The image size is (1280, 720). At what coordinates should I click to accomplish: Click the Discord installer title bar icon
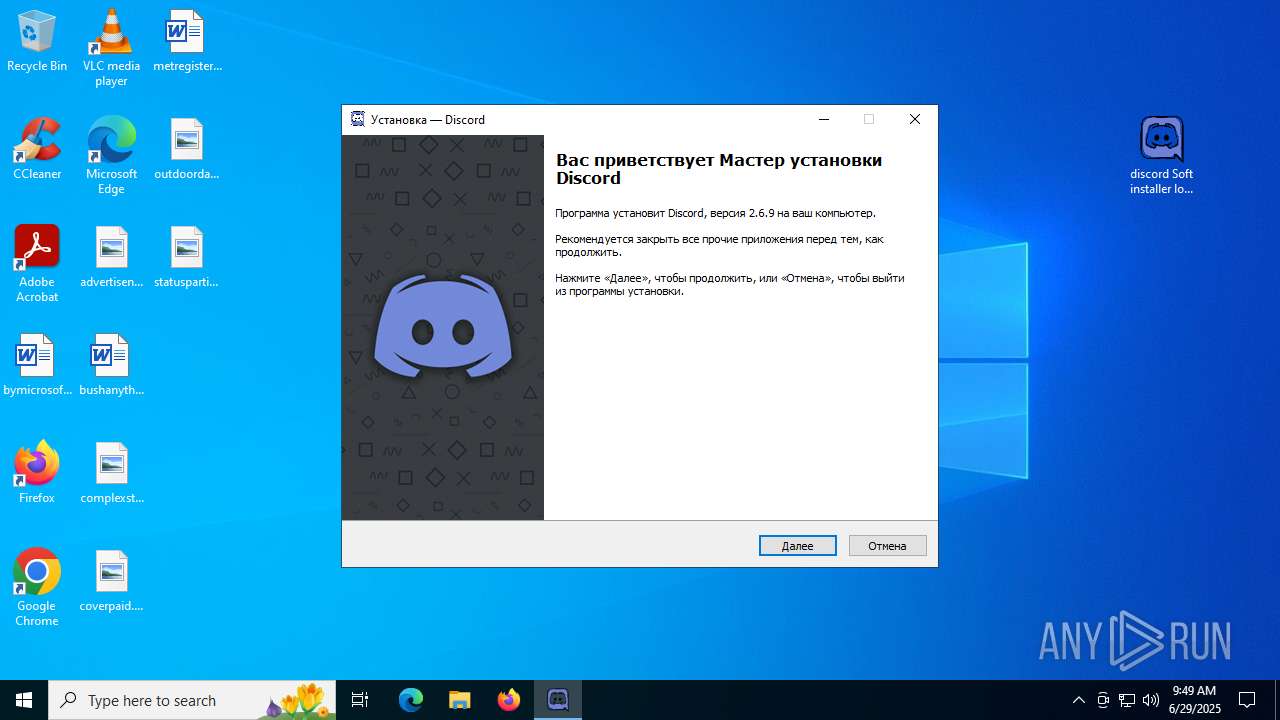click(x=358, y=119)
